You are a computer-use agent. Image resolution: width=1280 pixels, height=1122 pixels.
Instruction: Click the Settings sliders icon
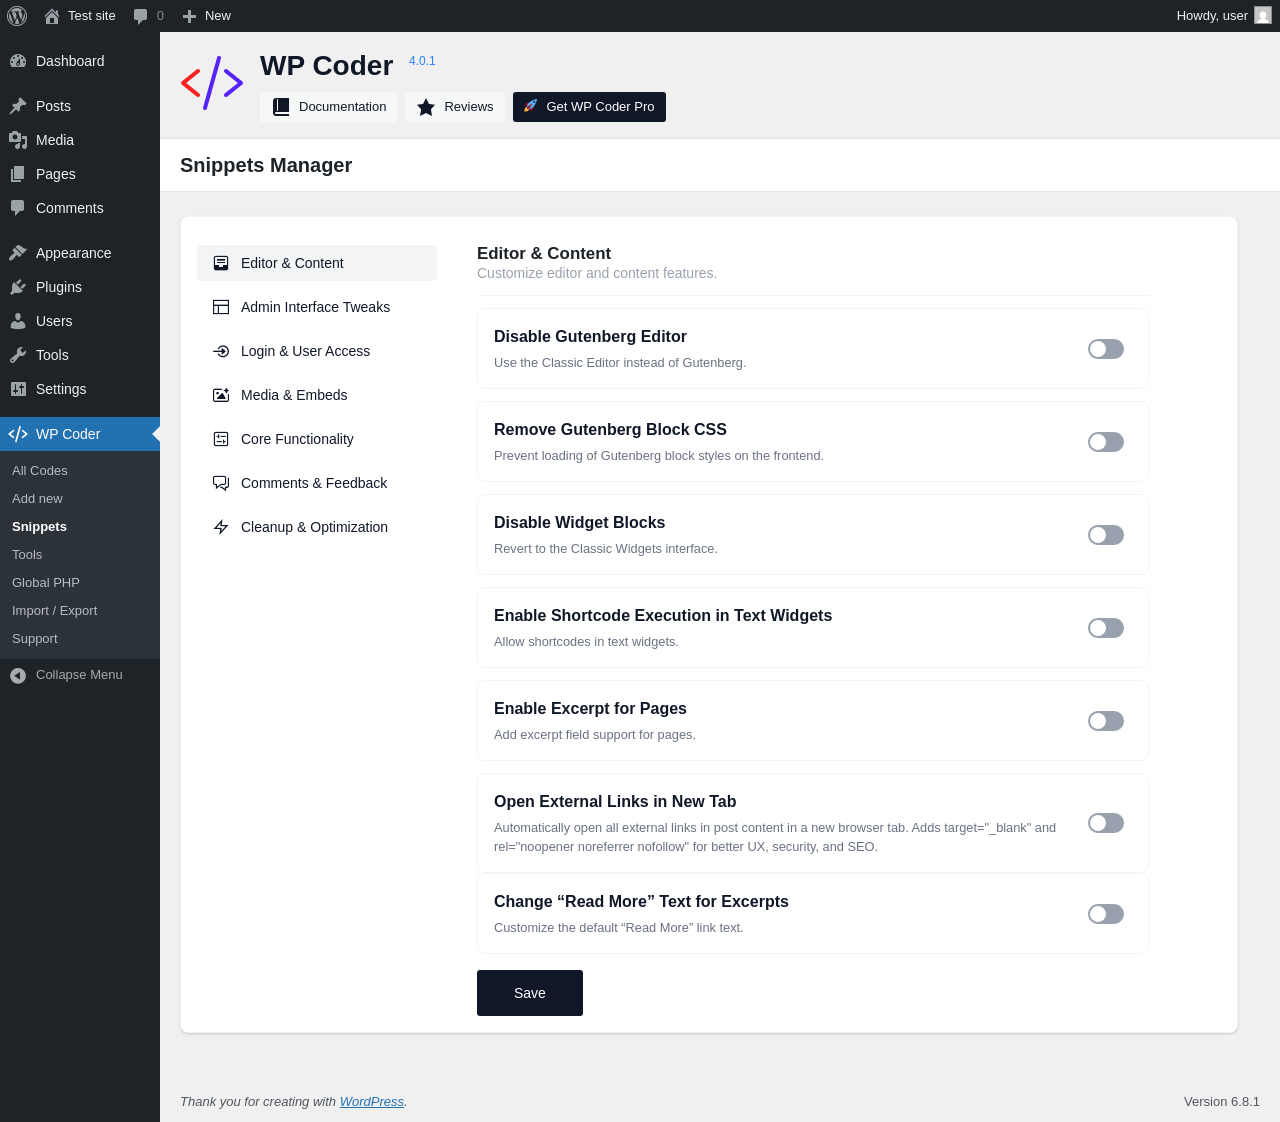(x=18, y=389)
